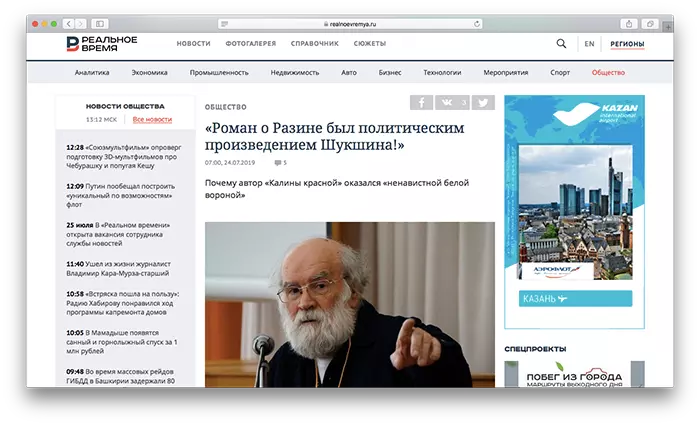Expand the Регионы regions menu

[x=627, y=44]
